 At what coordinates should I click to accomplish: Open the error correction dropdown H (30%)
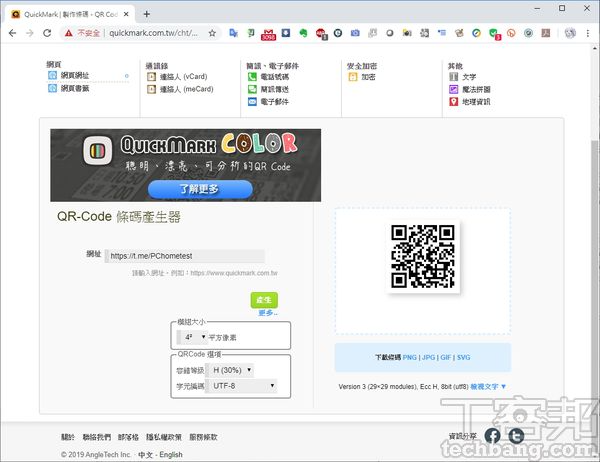(230, 370)
